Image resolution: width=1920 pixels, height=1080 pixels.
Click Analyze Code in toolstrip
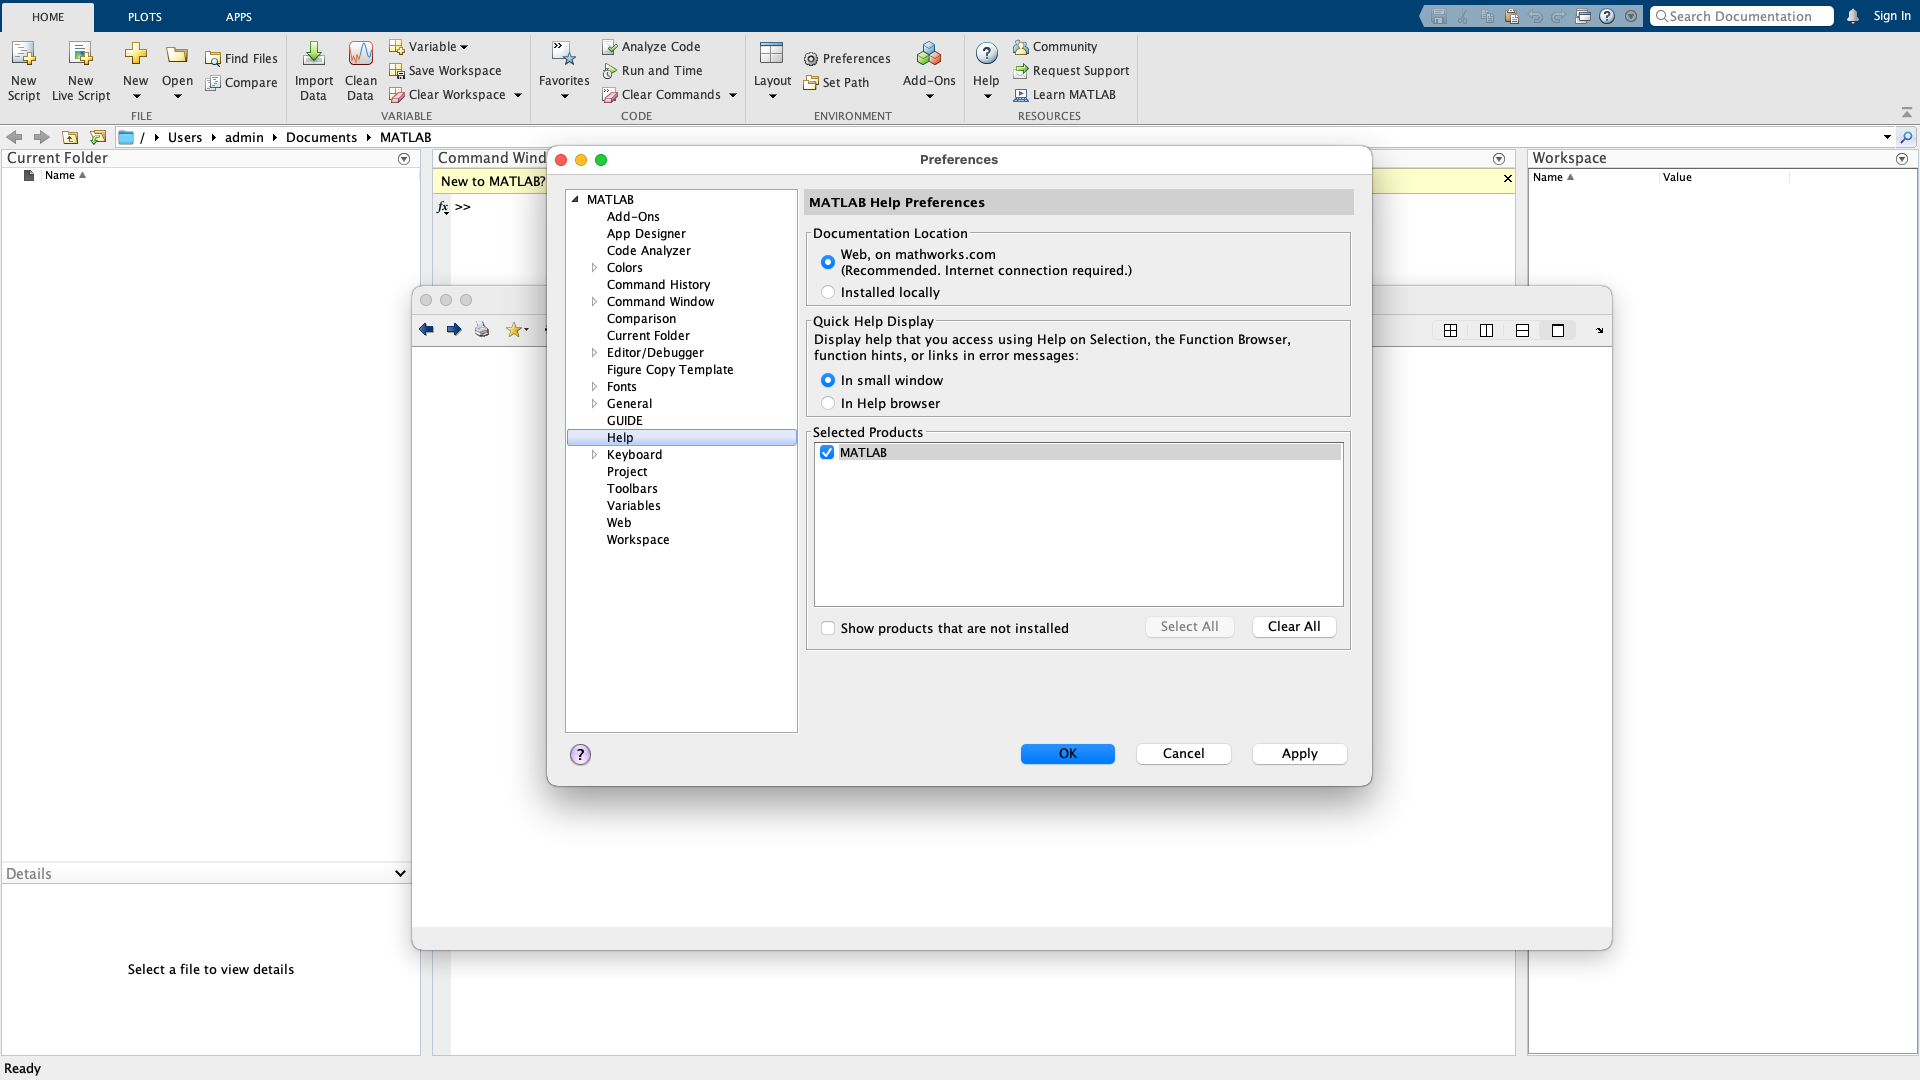coord(651,47)
